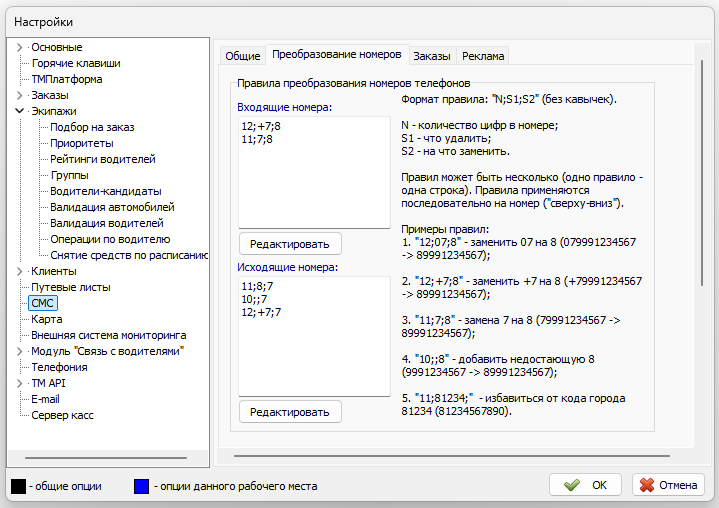This screenshot has width=719, height=508.
Task: Select the TM API tree item
Action: pos(48,383)
